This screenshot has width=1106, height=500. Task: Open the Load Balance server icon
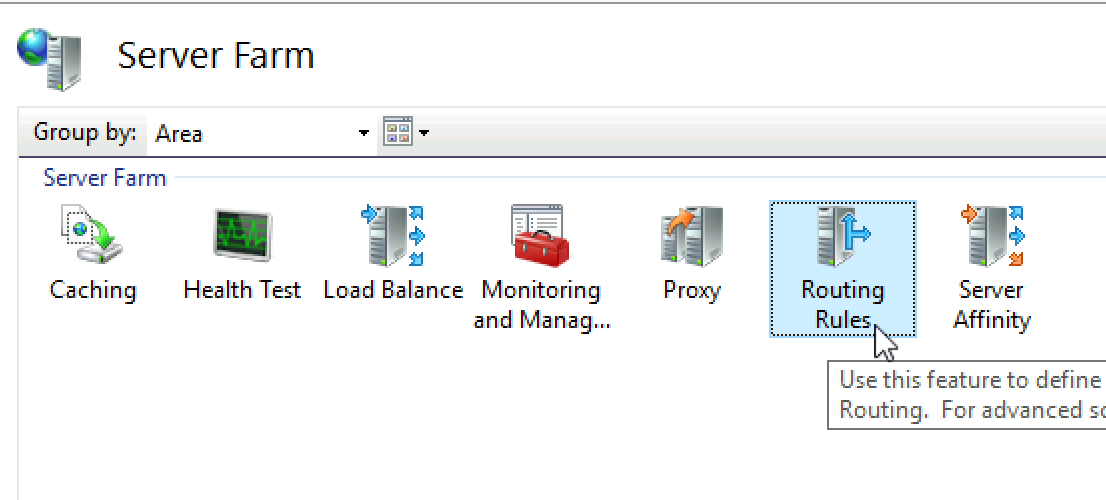point(392,235)
